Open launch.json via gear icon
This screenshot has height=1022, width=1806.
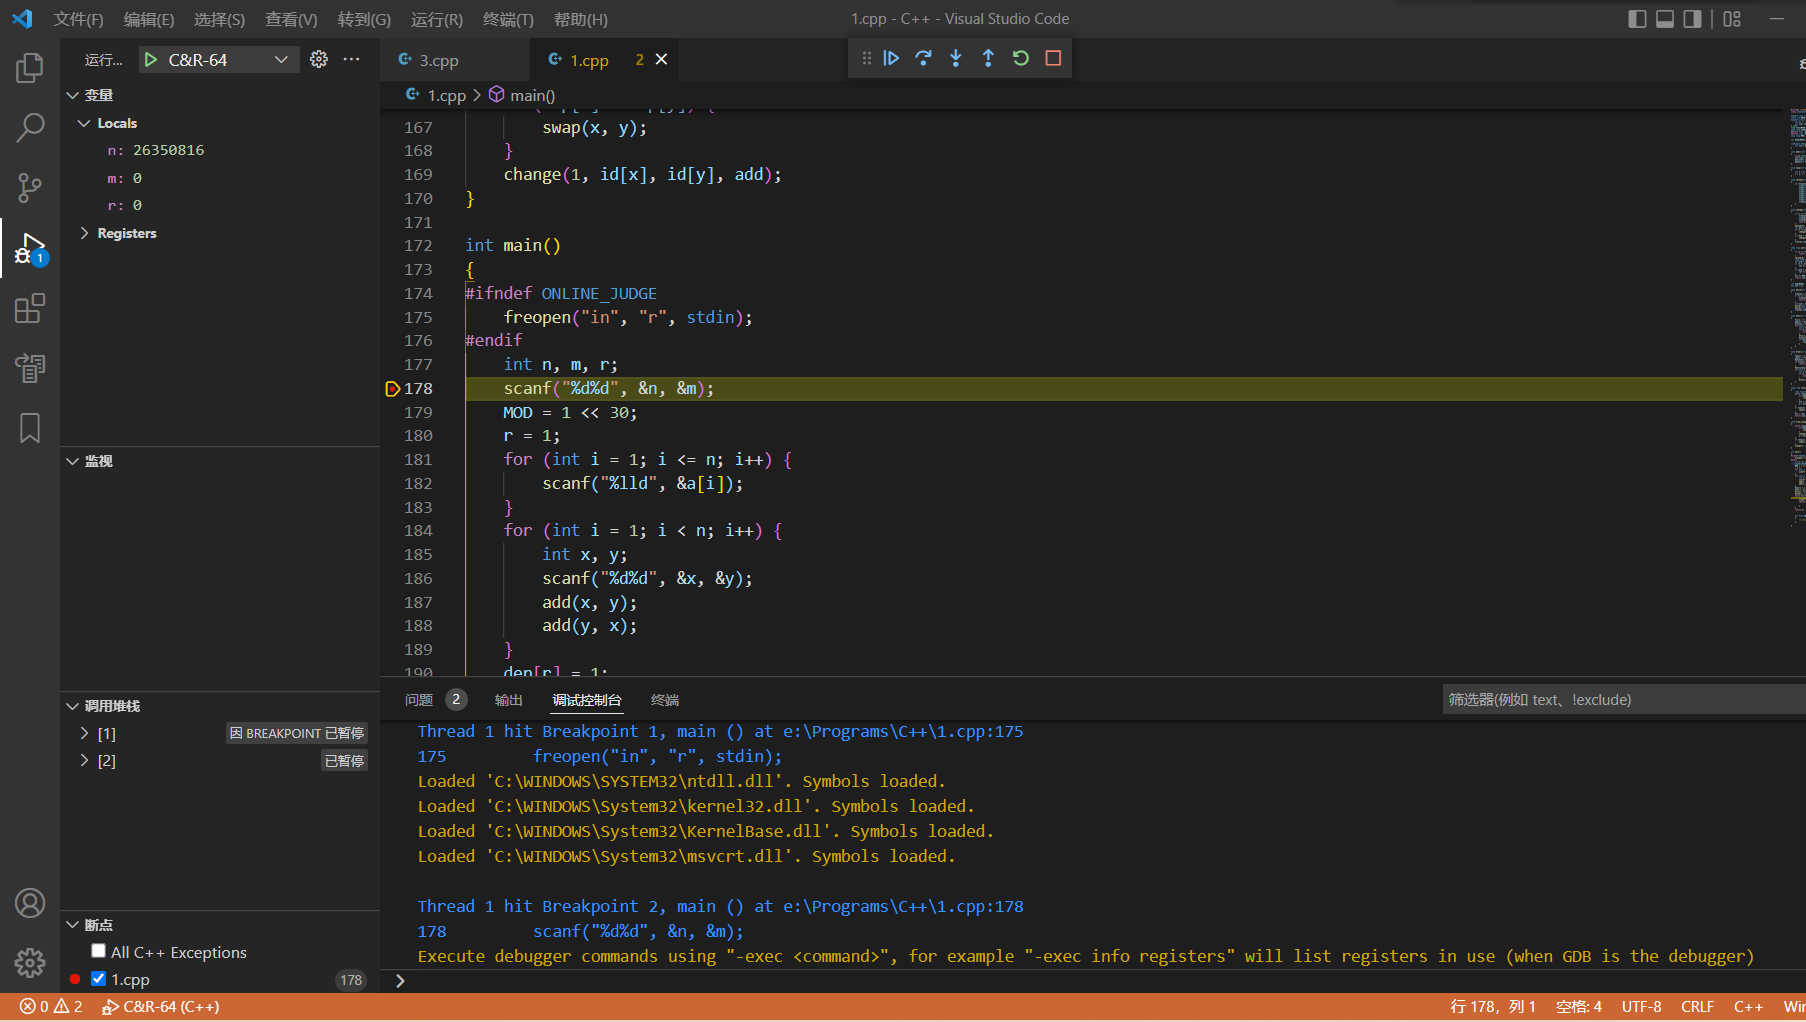(319, 59)
